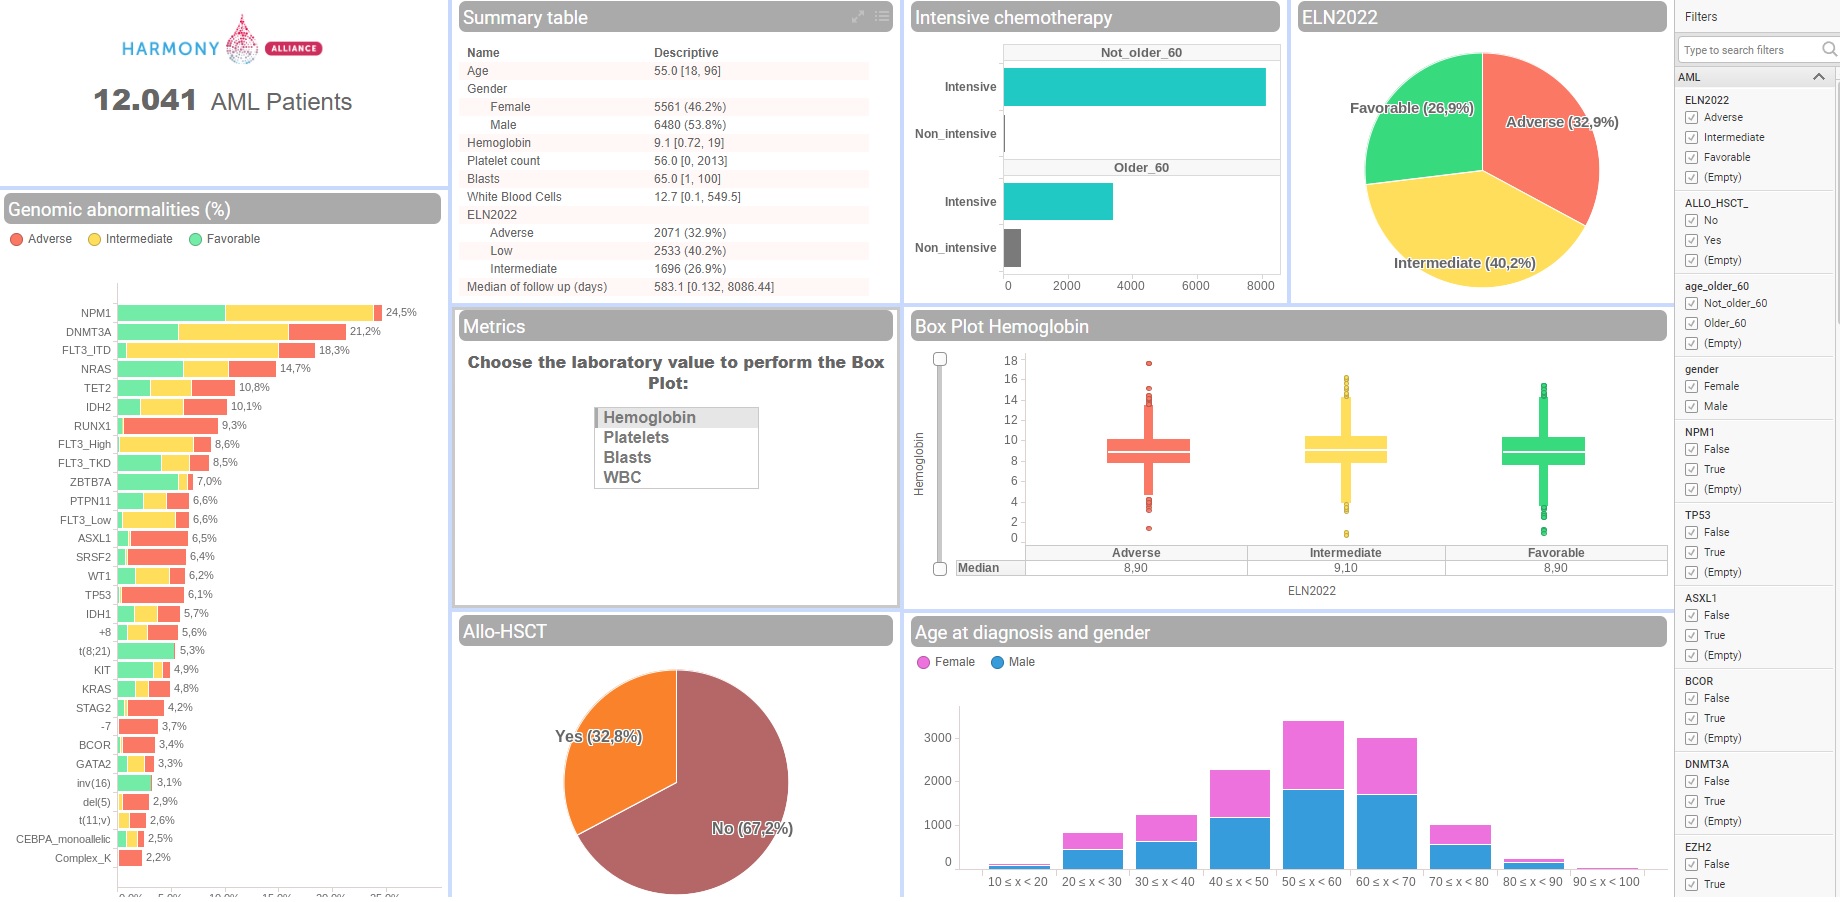This screenshot has width=1840, height=902.
Task: Click the magnifier icon in filter search
Action: click(1829, 49)
